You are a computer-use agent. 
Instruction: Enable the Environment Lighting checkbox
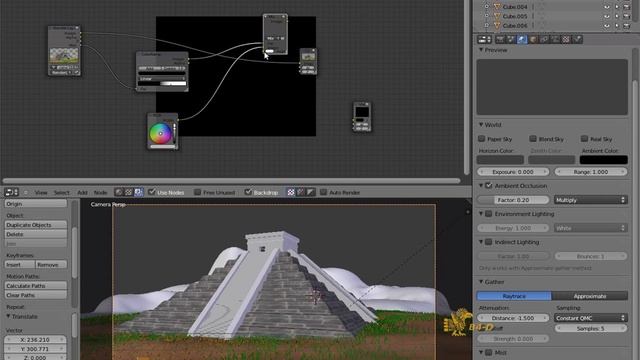pos(489,213)
